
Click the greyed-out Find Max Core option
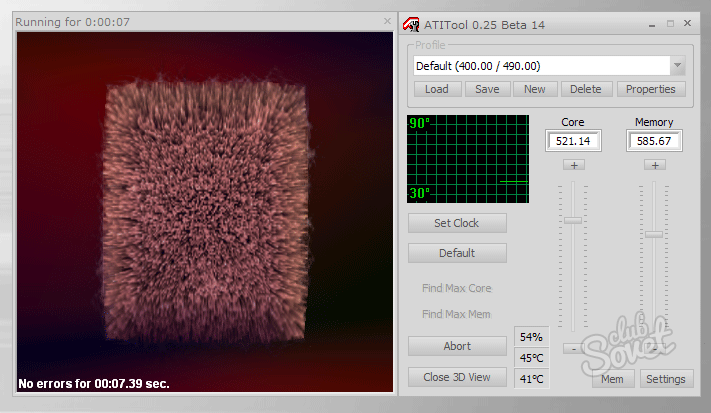pyautogui.click(x=457, y=288)
